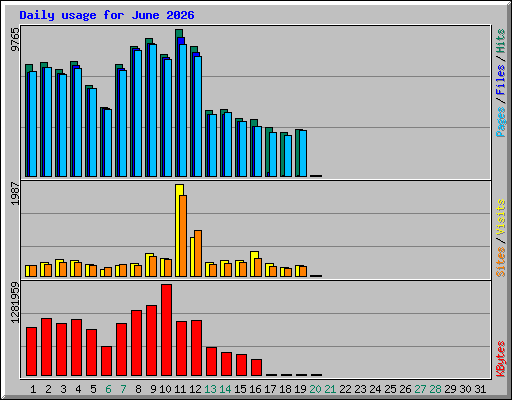The width and height of the screenshot is (512, 400).
Task: Click day label 22 on the axis
Action: [x=345, y=389]
